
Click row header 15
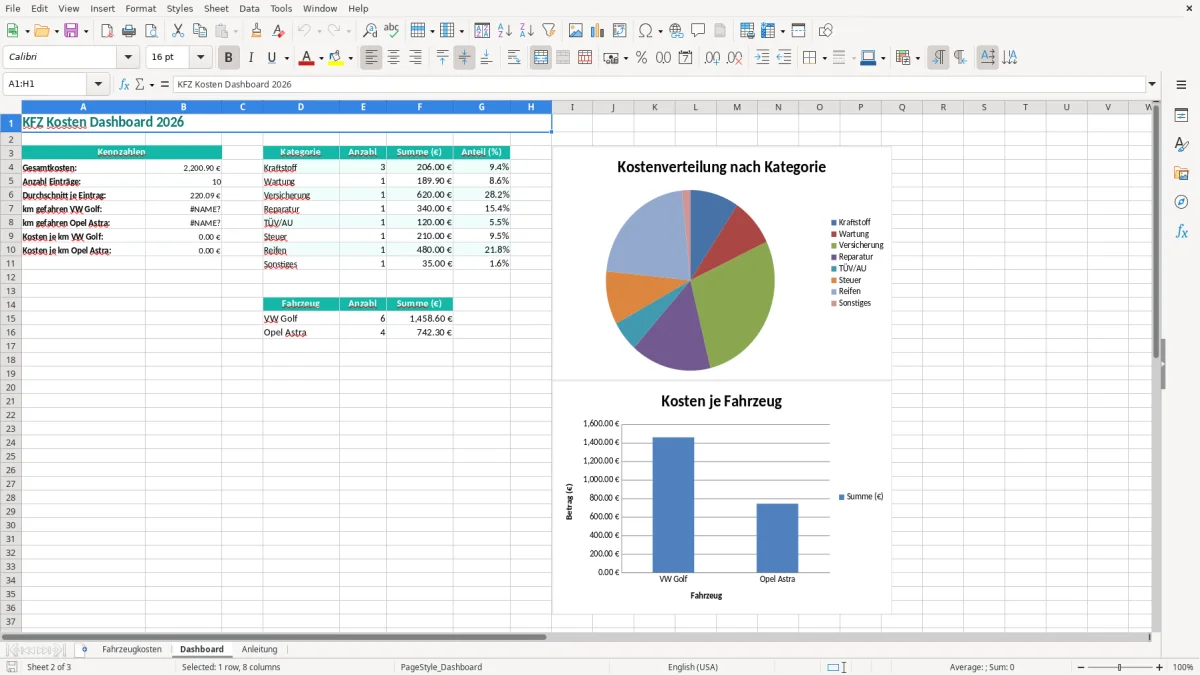tap(11, 318)
